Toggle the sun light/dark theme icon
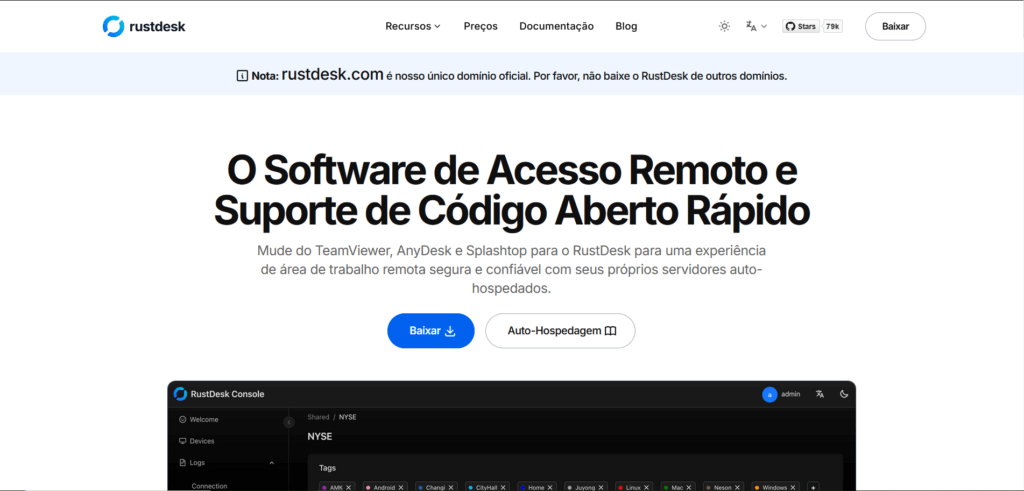 click(x=724, y=27)
